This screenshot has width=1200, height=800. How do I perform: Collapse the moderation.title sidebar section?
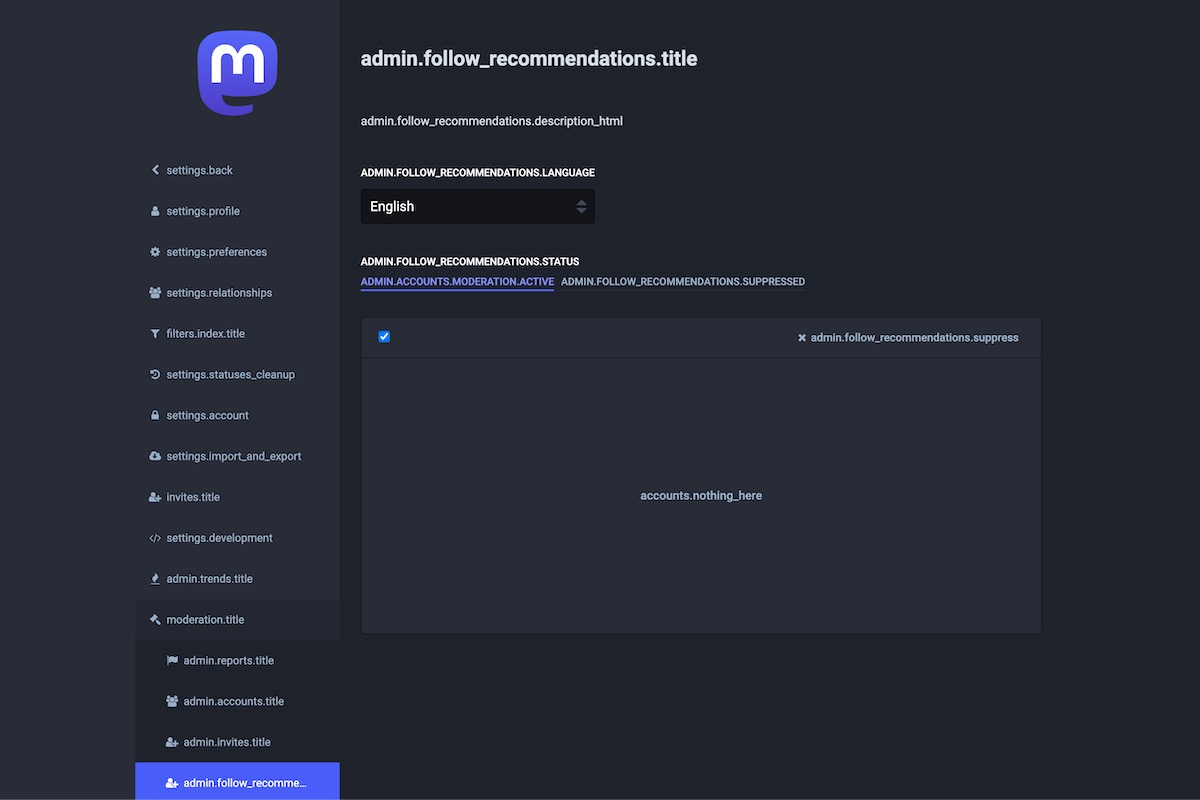(205, 620)
